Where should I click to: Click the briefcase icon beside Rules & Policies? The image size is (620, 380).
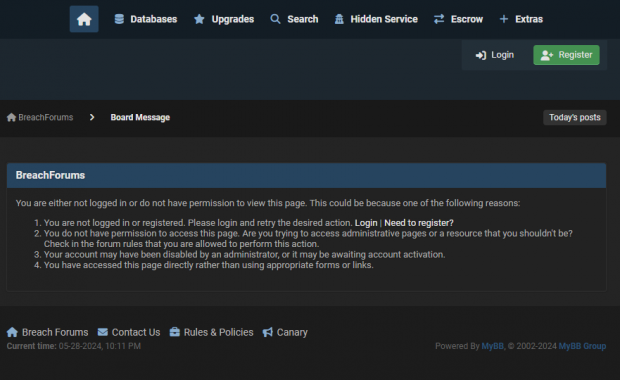[175, 332]
